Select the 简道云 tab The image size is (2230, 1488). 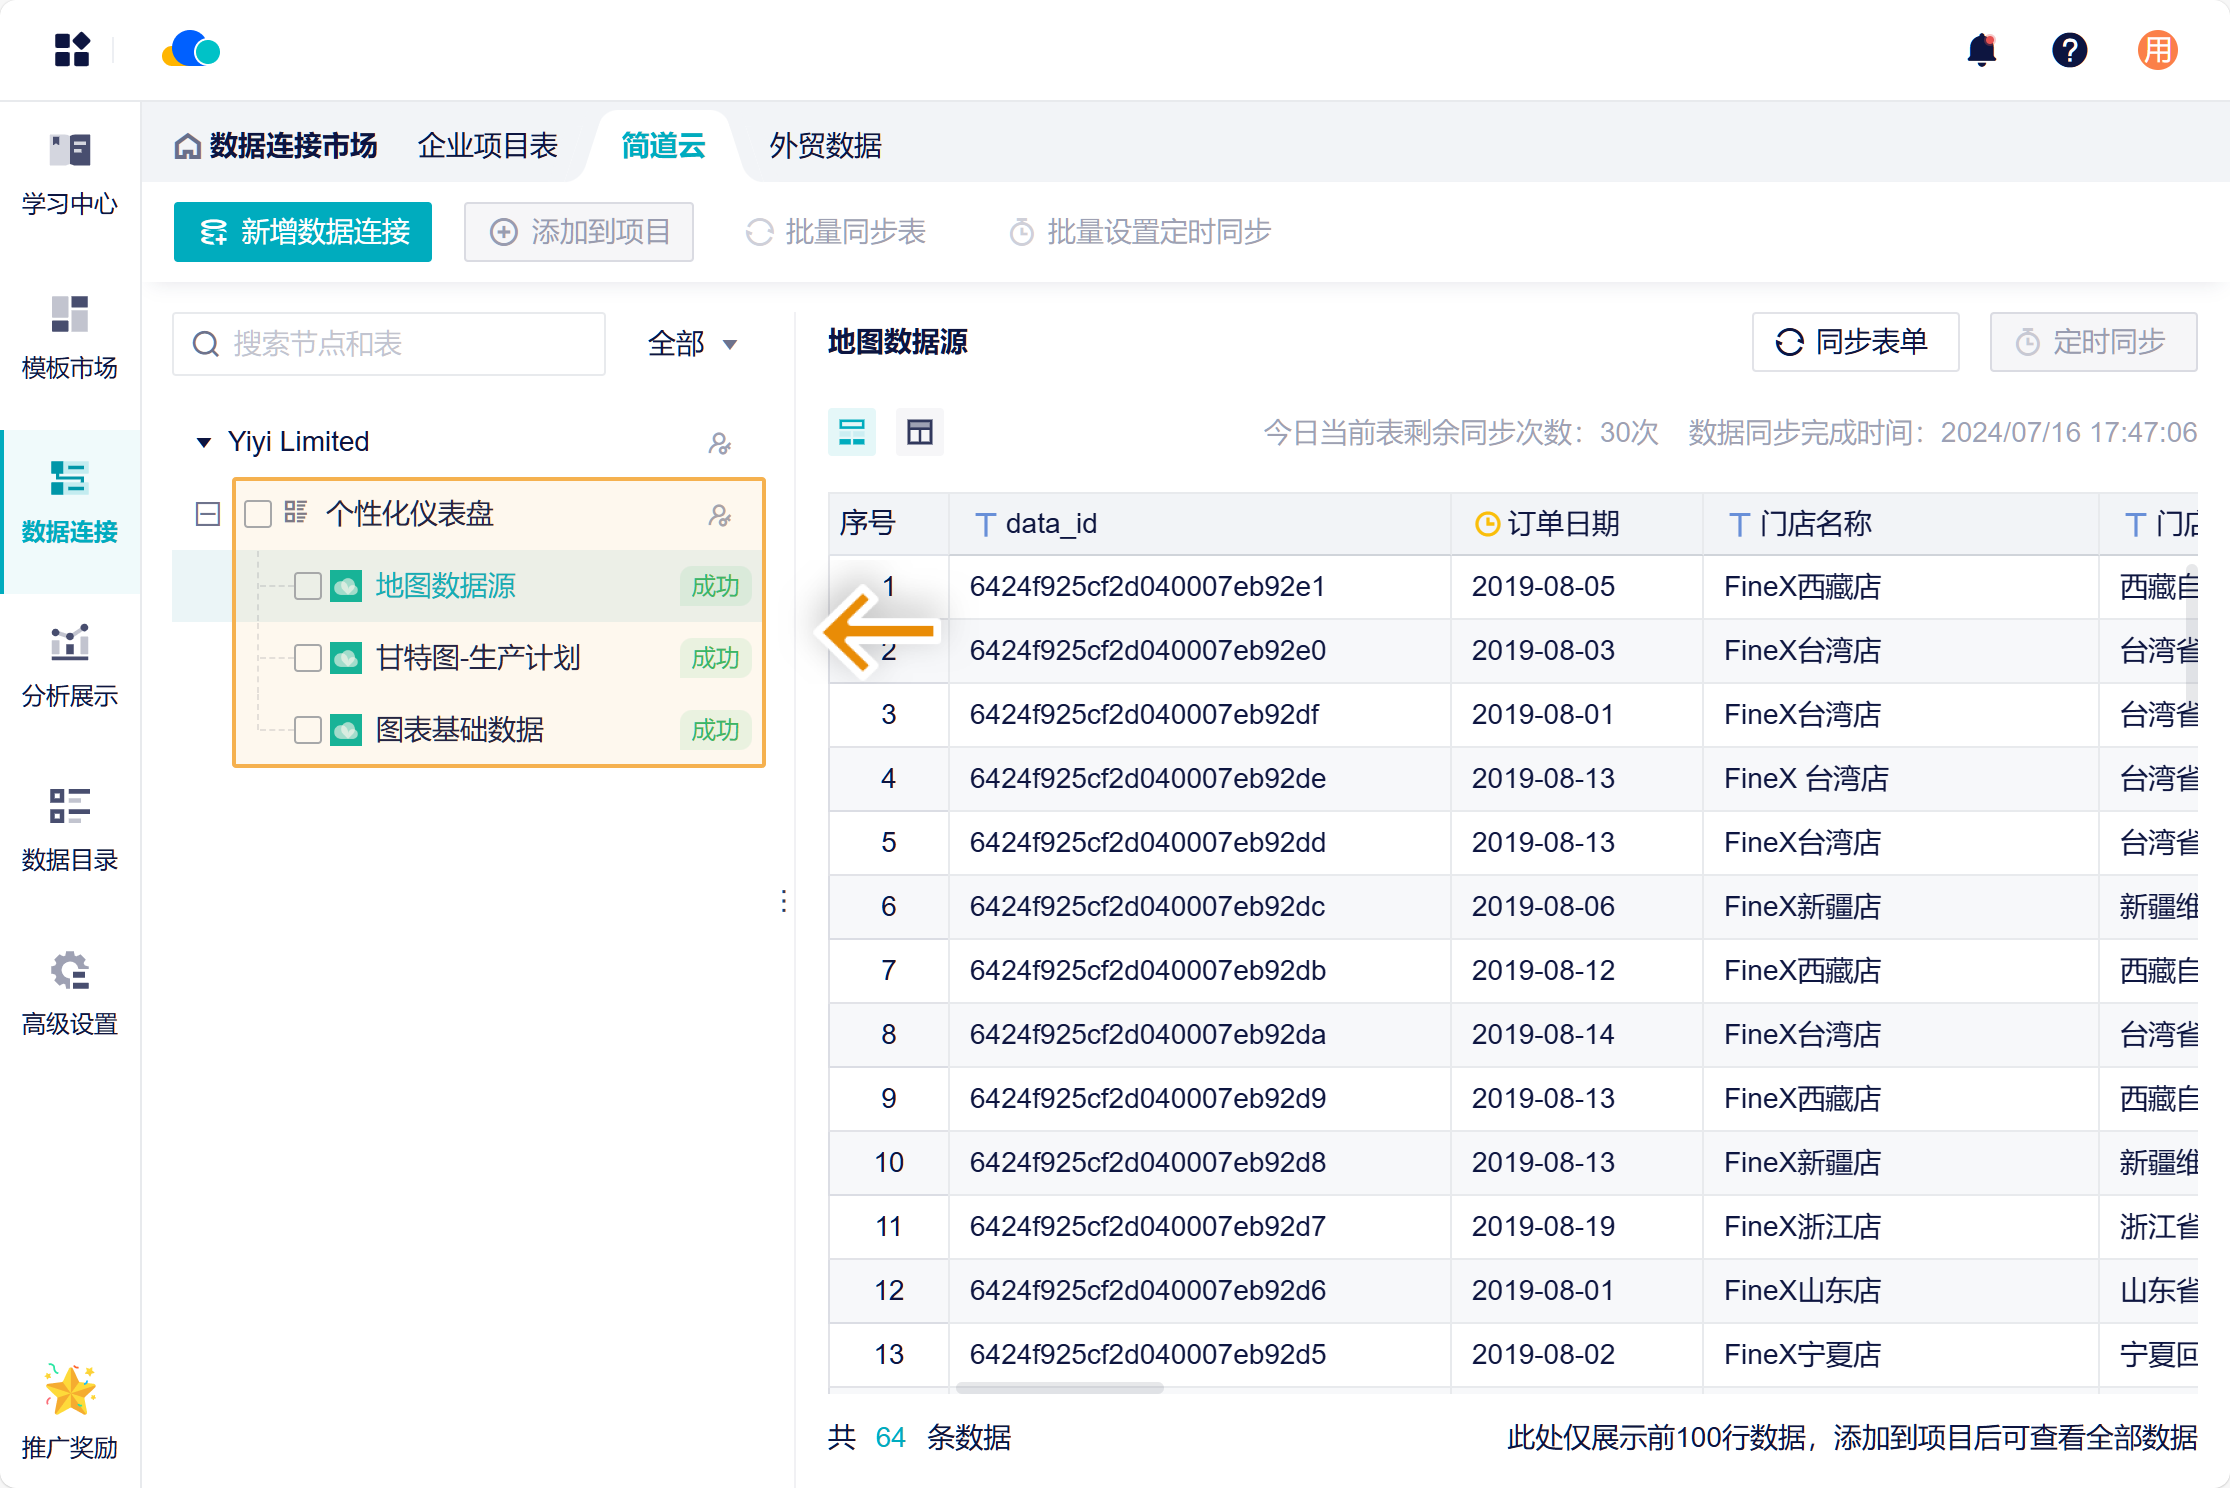[663, 146]
